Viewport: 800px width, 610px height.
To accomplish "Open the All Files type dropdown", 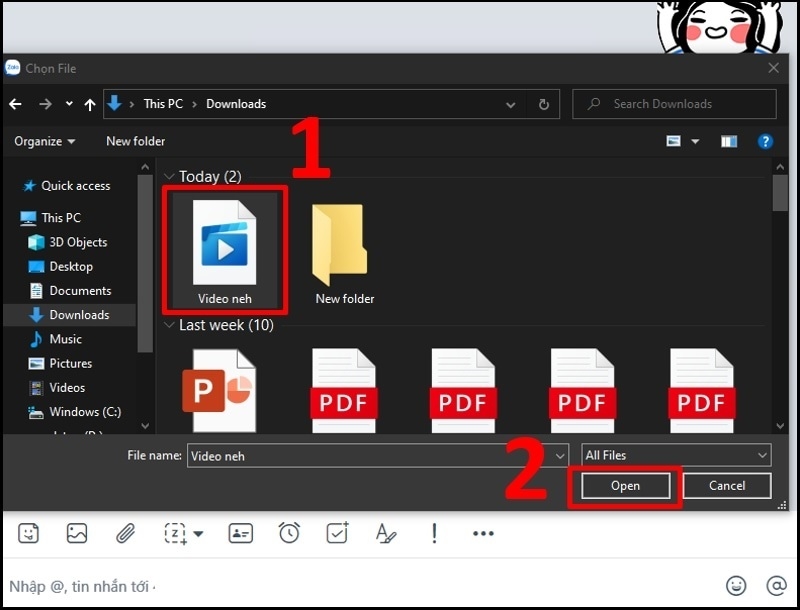I will [677, 455].
